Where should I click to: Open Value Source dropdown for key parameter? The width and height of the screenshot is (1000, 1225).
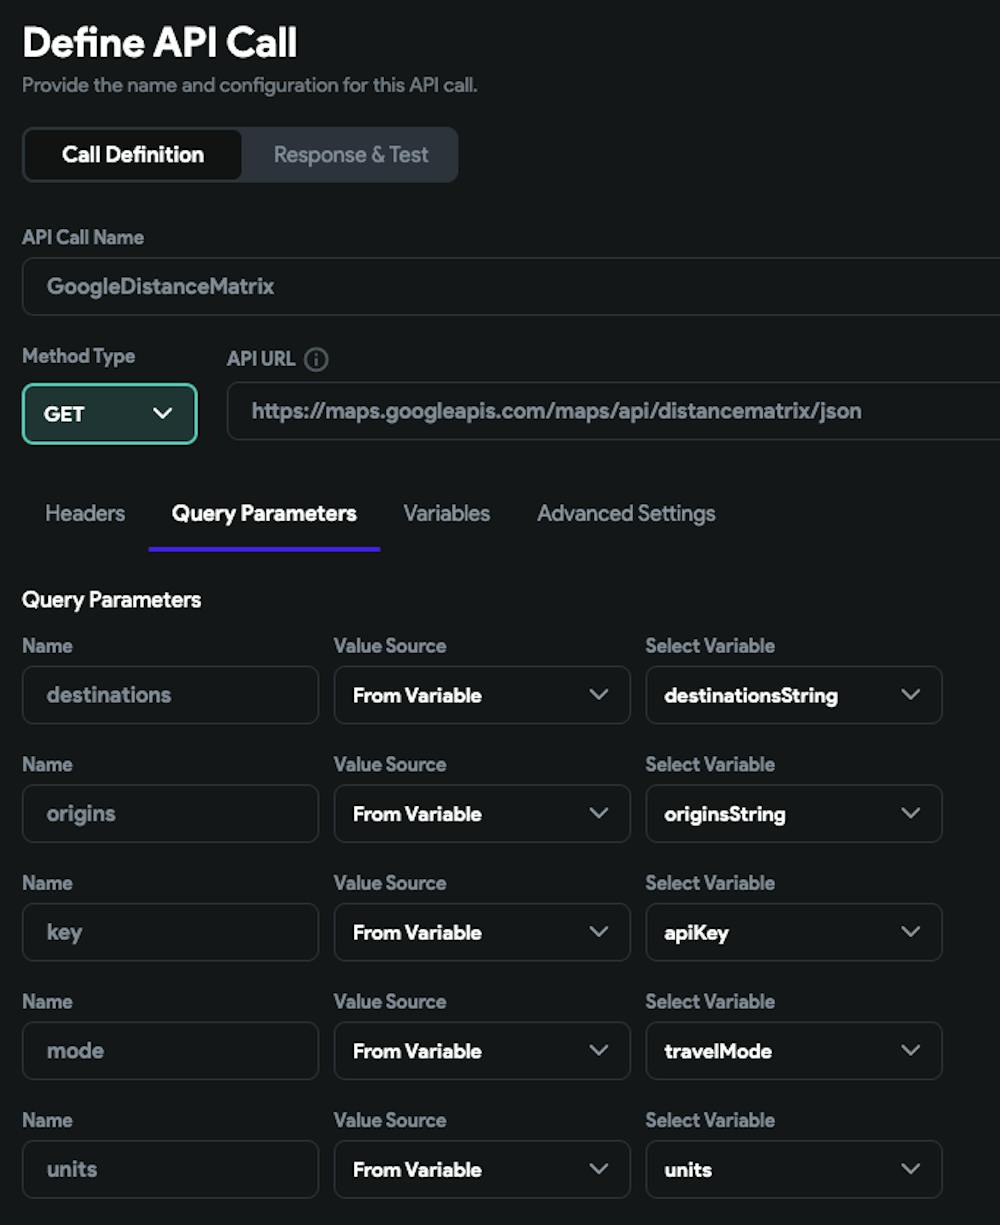481,932
